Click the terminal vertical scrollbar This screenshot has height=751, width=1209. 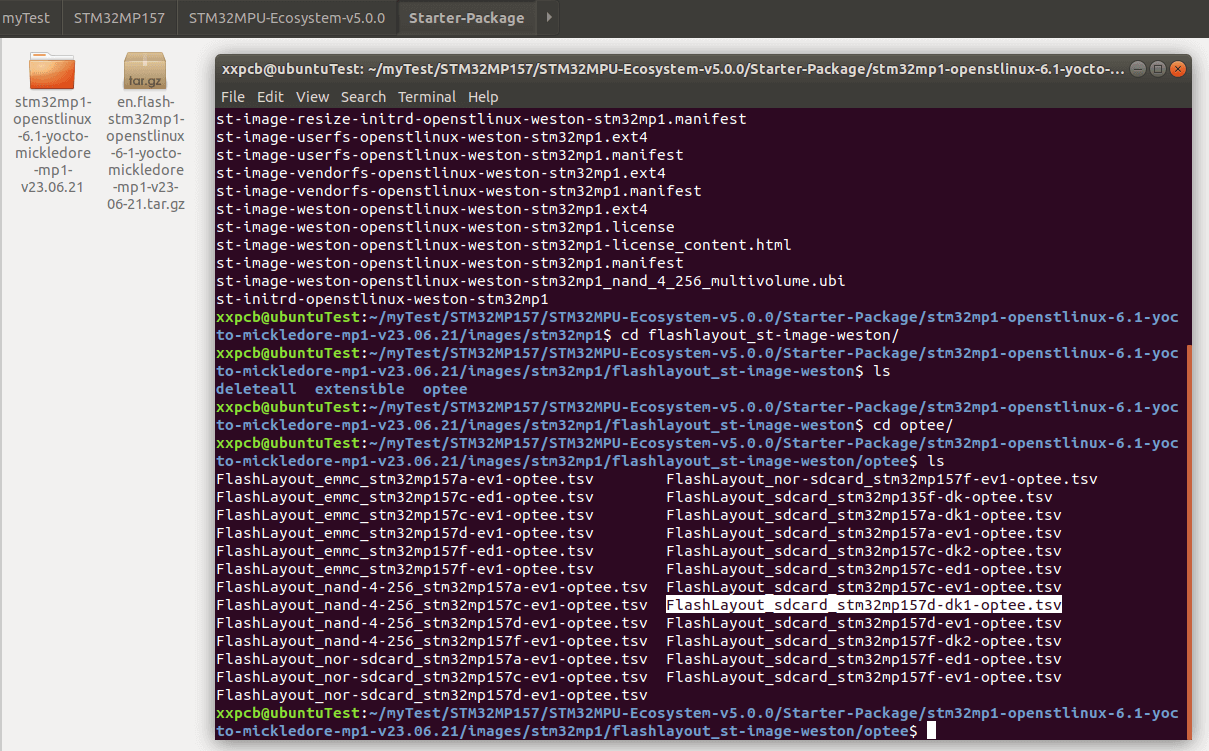click(1188, 540)
